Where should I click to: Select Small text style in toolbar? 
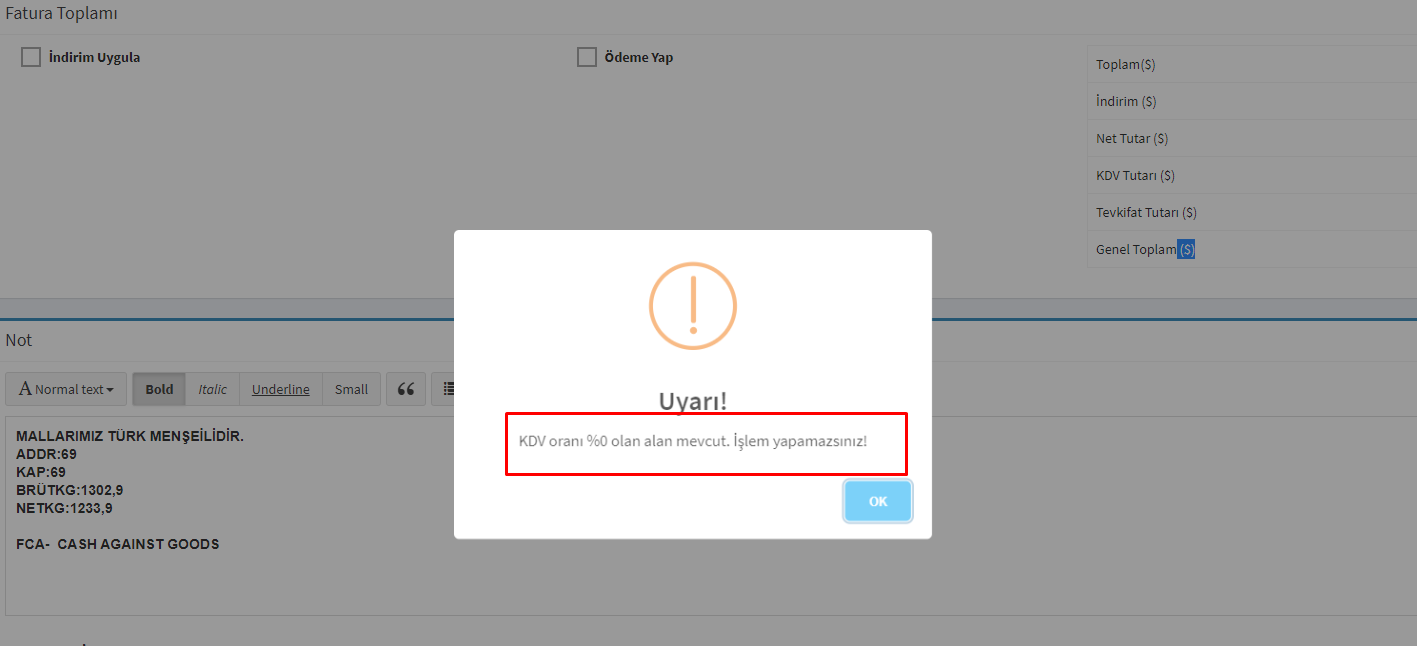[x=351, y=389]
